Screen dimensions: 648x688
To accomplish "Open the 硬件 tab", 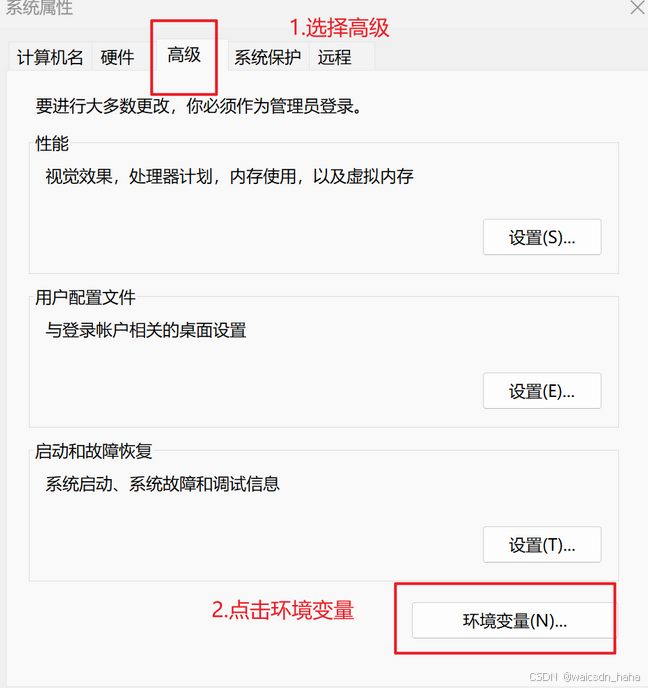I will click(x=117, y=57).
